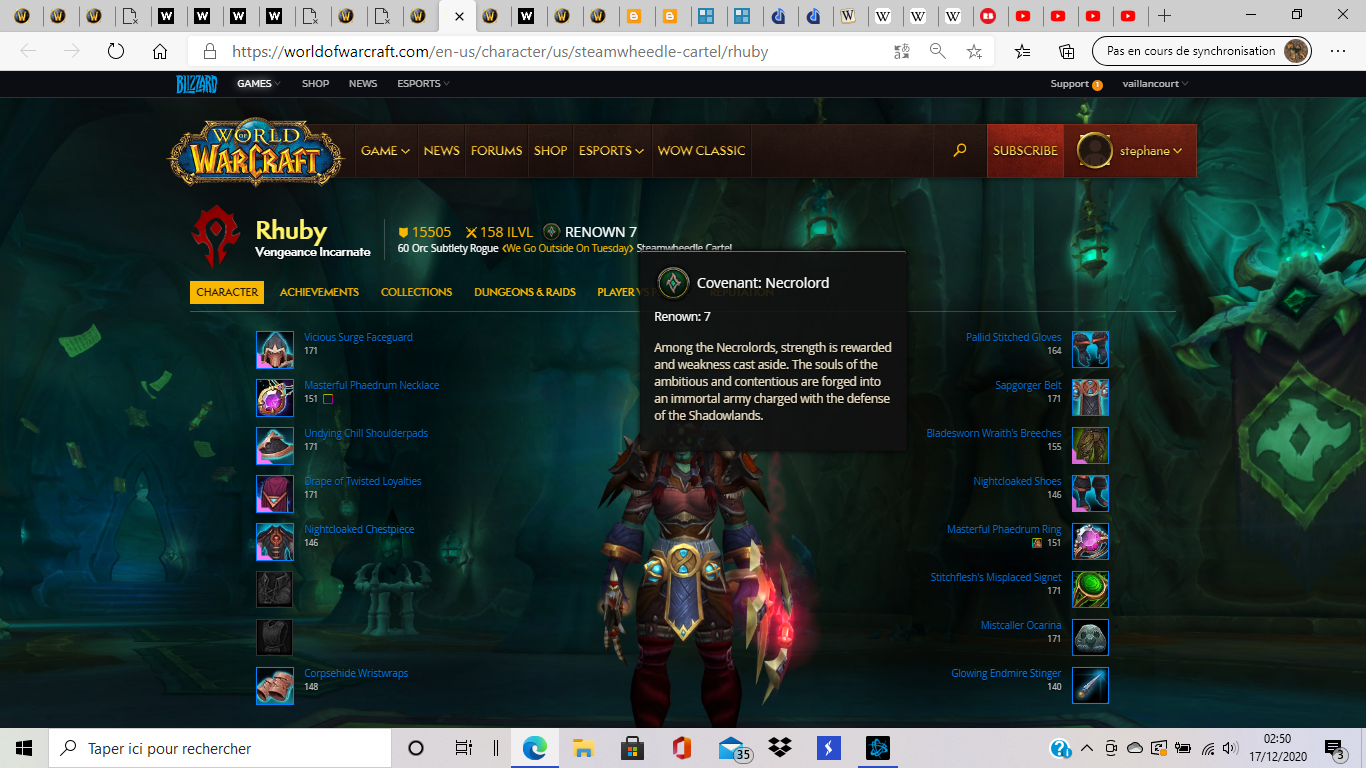Expand ESPORTS in the Blizzard top bar

pyautogui.click(x=424, y=84)
